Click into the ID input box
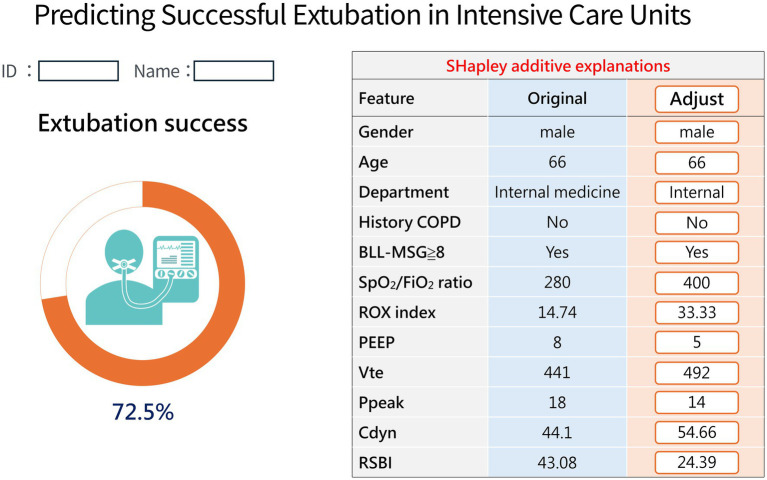This screenshot has width=767, height=480. pyautogui.click(x=78, y=71)
